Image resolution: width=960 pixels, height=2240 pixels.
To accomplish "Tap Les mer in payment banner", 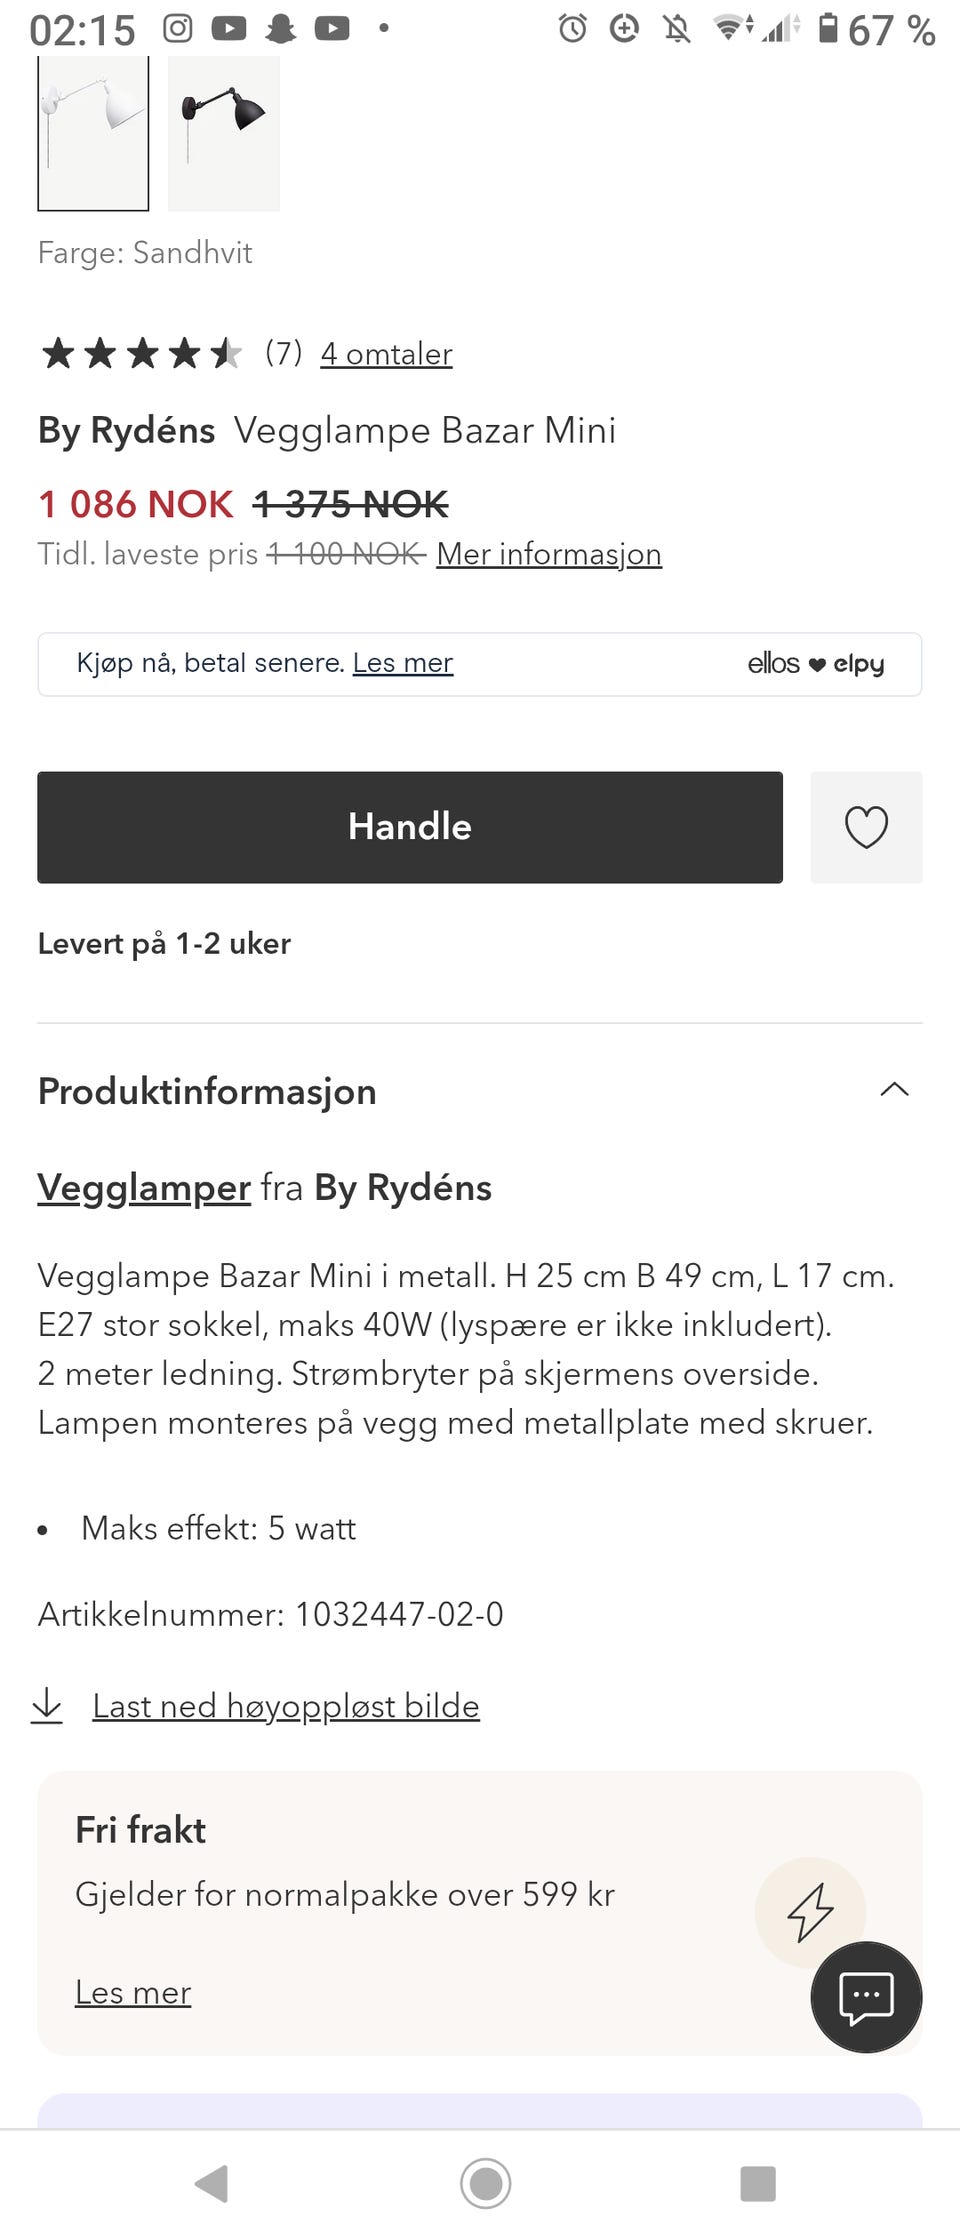I will (x=403, y=663).
